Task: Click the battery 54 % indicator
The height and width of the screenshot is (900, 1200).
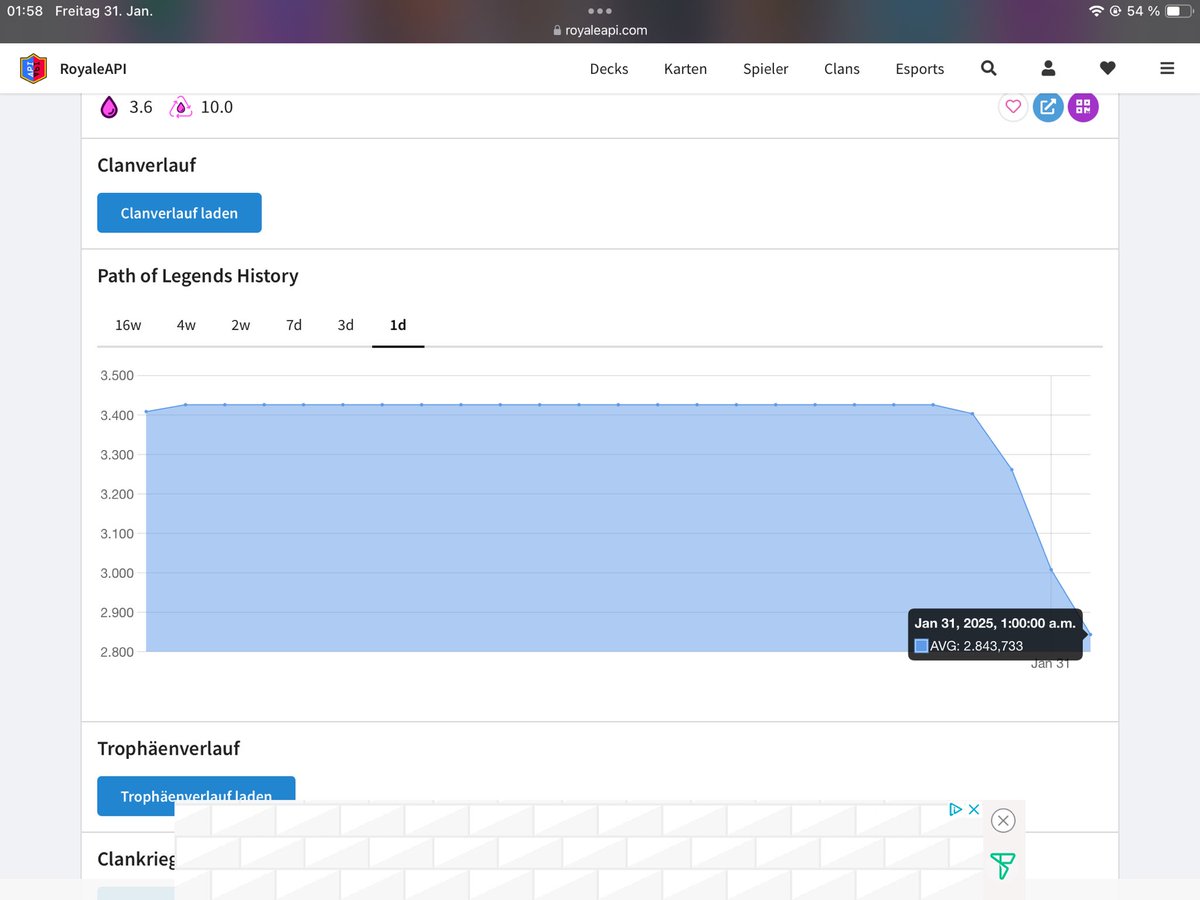Action: click(1157, 11)
